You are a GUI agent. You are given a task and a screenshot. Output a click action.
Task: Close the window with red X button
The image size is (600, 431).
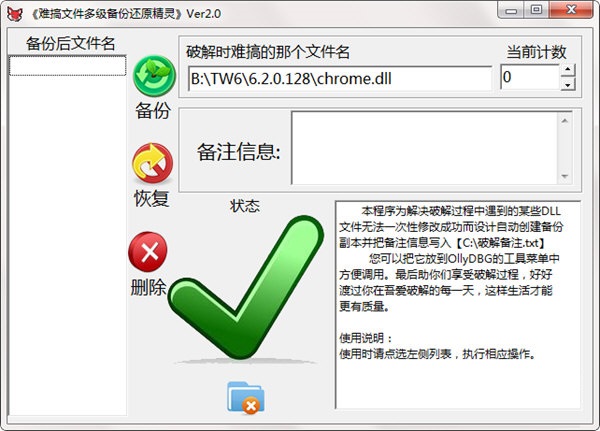[x=571, y=10]
